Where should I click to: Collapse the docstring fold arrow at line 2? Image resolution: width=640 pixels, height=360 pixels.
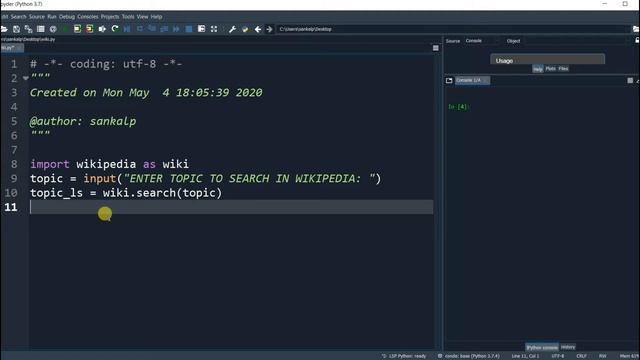(x=26, y=78)
